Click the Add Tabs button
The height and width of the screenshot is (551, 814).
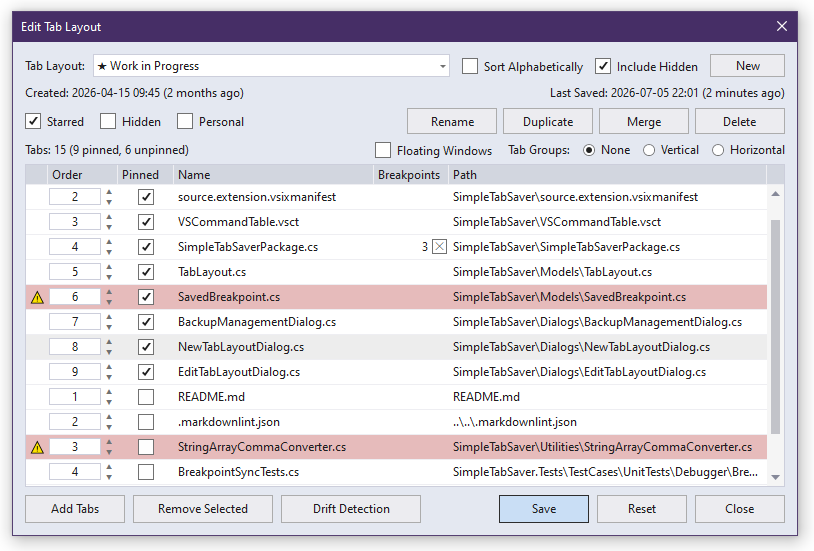click(75, 509)
